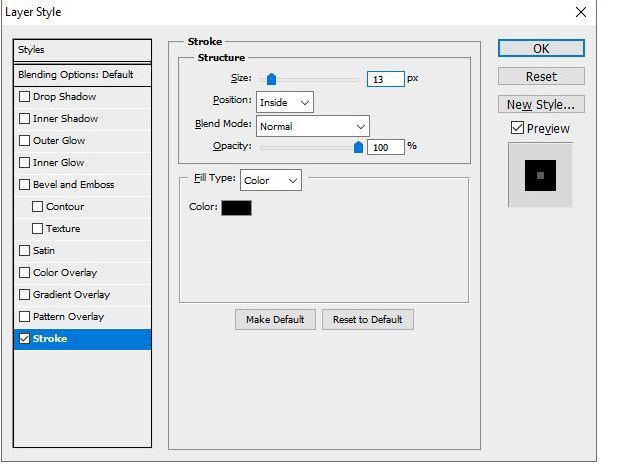Click the Make Default button
Screen dimensions: 627x464
[276, 319]
